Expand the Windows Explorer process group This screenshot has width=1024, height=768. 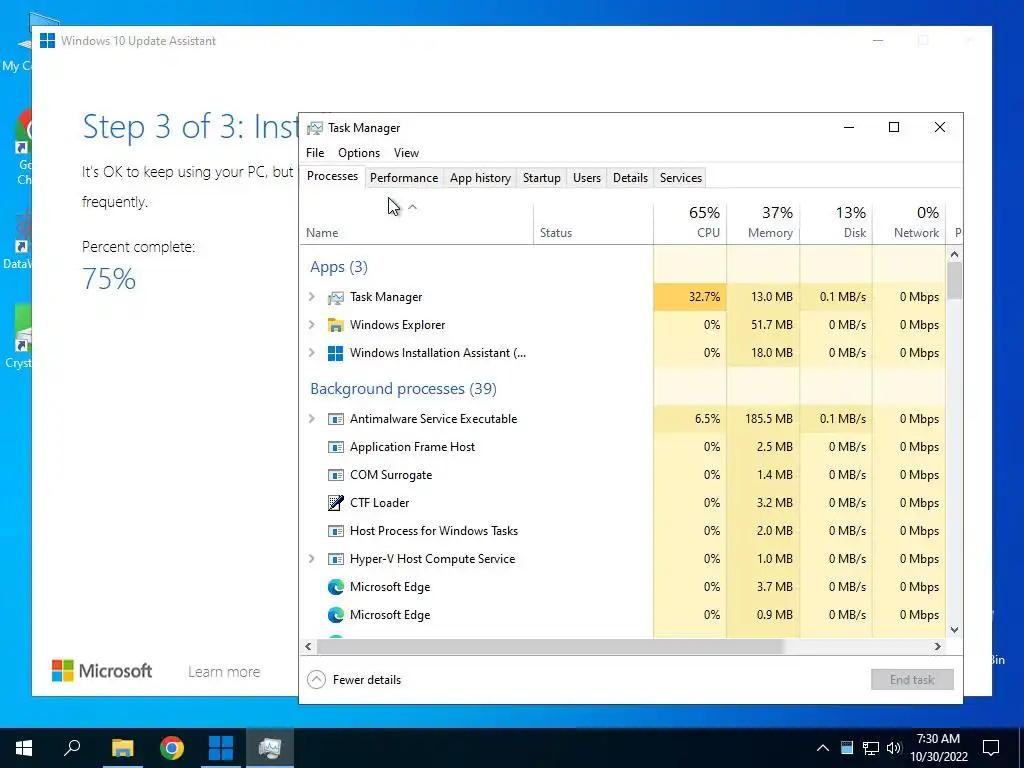pos(312,325)
